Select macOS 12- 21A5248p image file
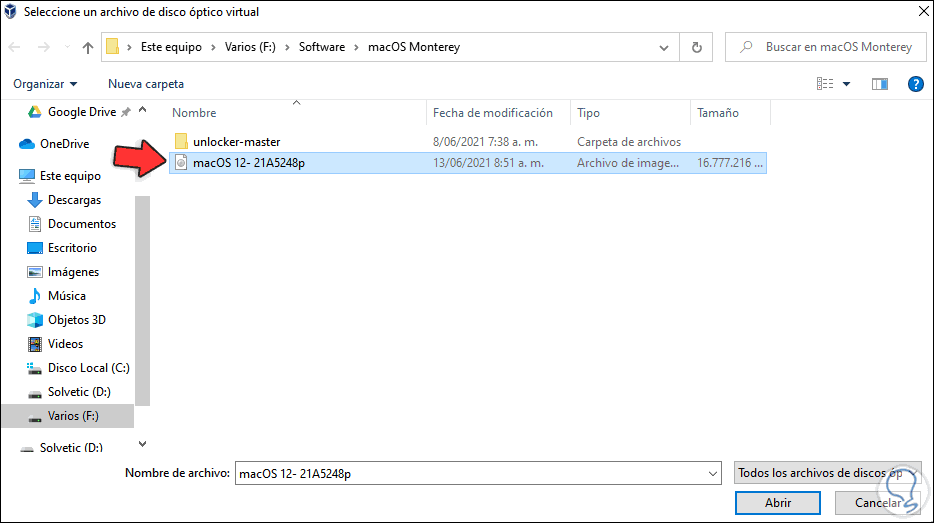934x523 pixels. (x=468, y=163)
